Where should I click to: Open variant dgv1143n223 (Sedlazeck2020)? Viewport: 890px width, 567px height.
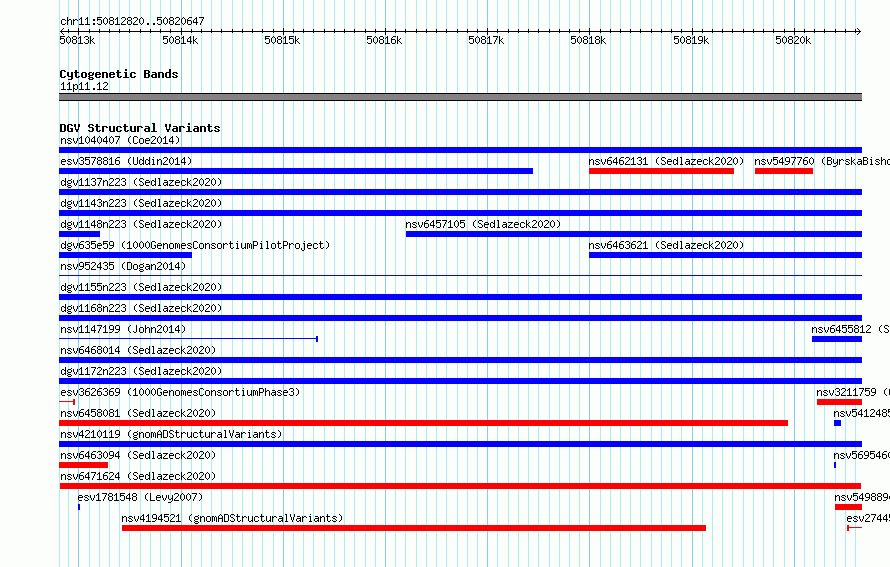pos(460,213)
